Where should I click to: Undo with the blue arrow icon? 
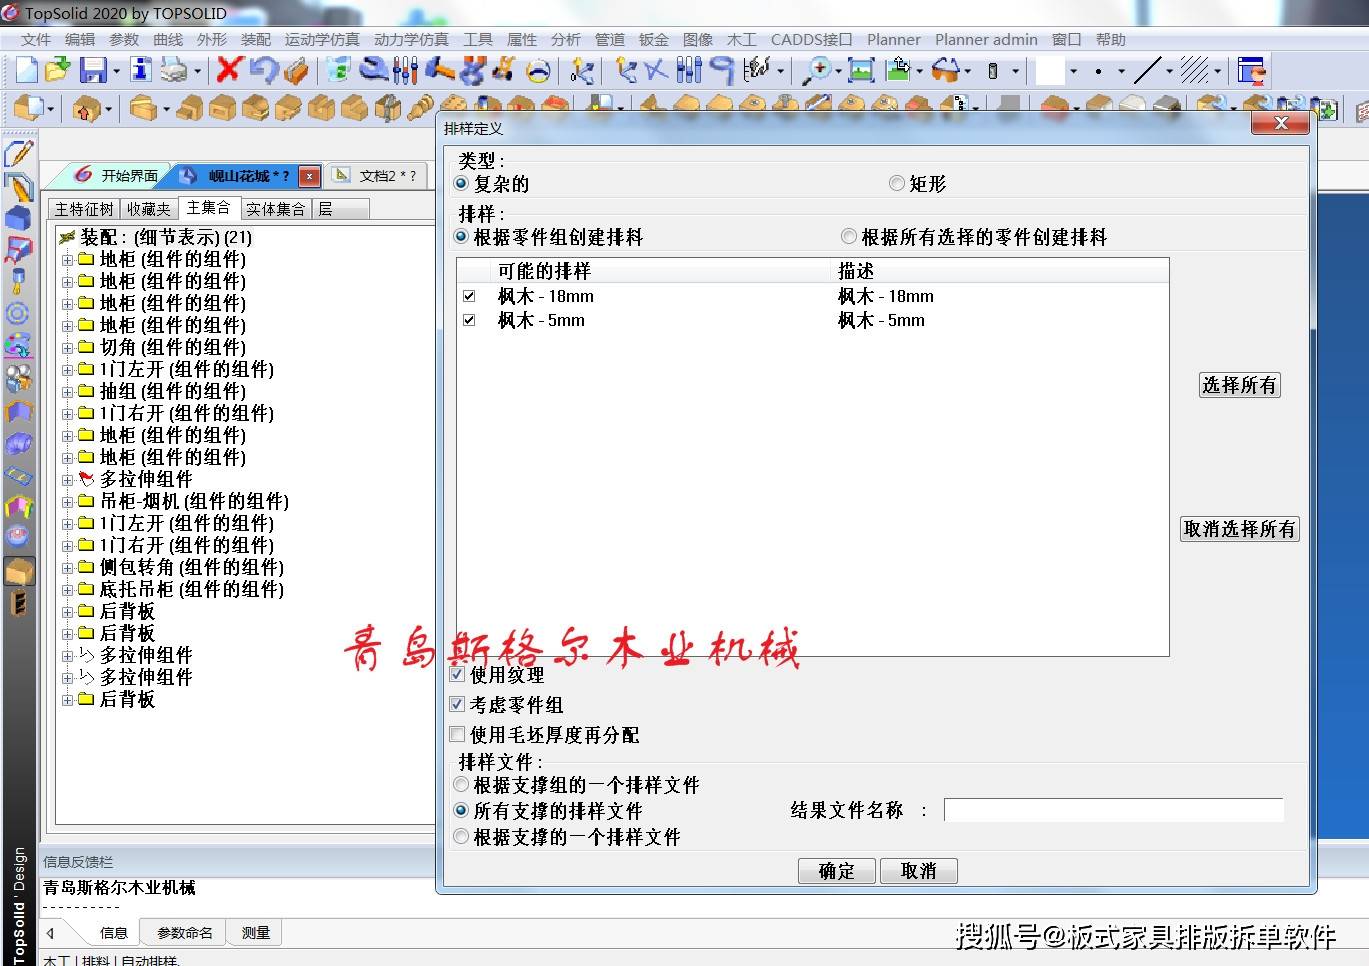(263, 70)
